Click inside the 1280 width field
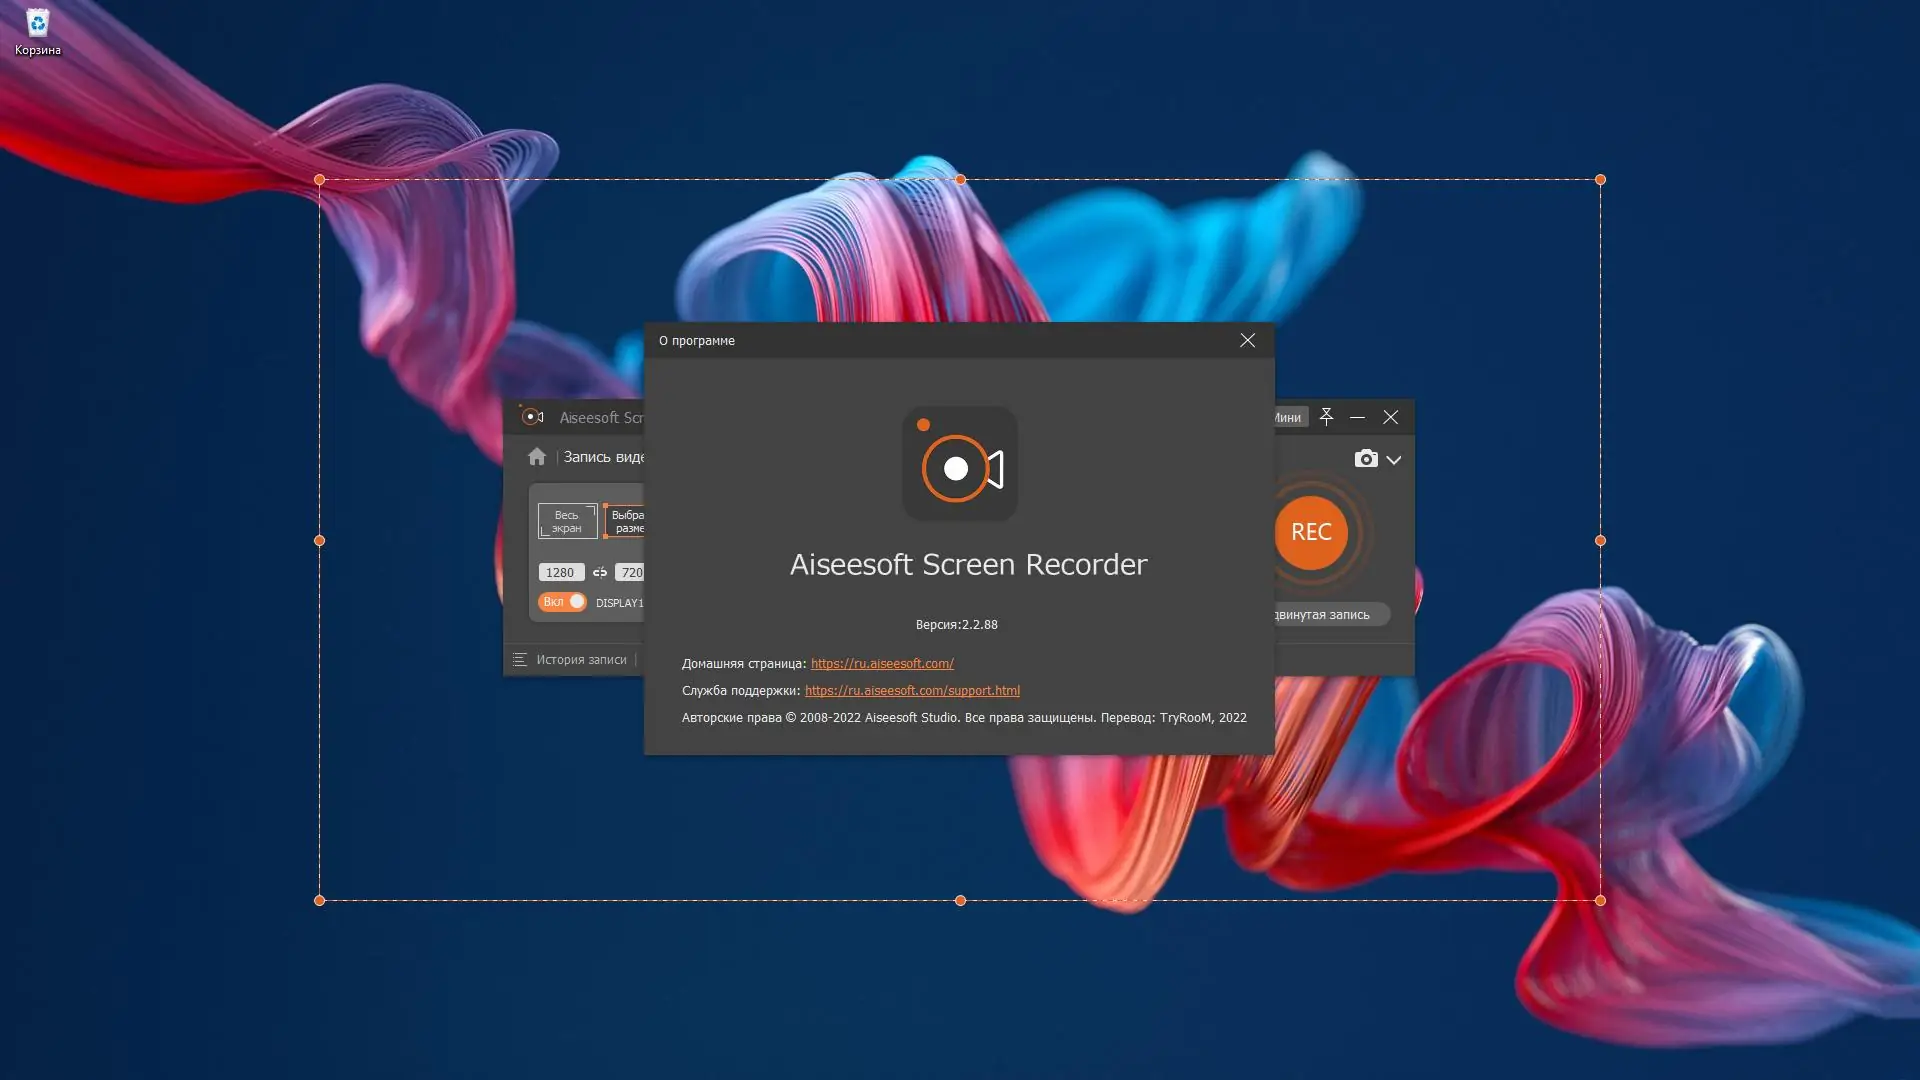This screenshot has width=1920, height=1080. [x=561, y=572]
